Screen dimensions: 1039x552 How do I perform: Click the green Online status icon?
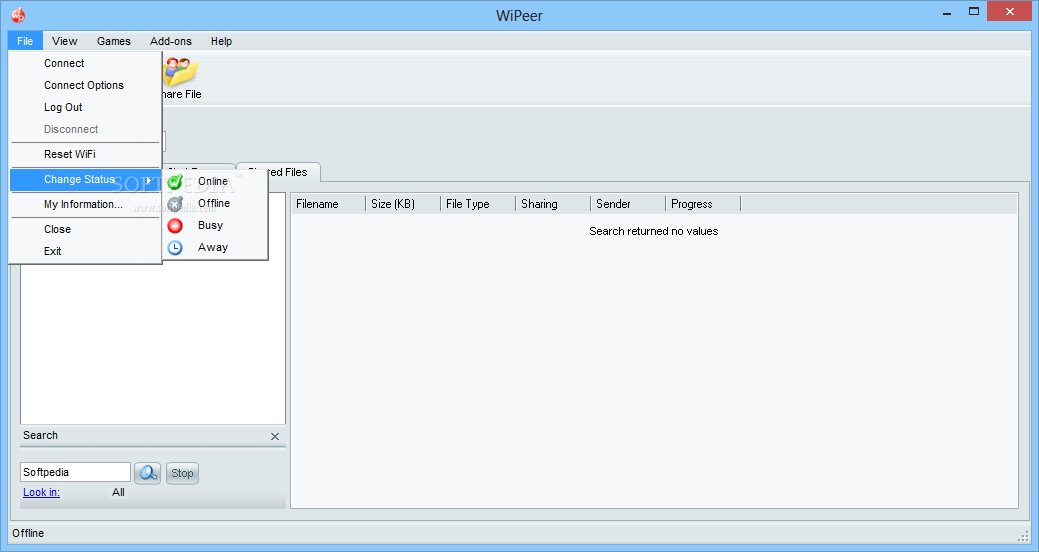coord(175,182)
